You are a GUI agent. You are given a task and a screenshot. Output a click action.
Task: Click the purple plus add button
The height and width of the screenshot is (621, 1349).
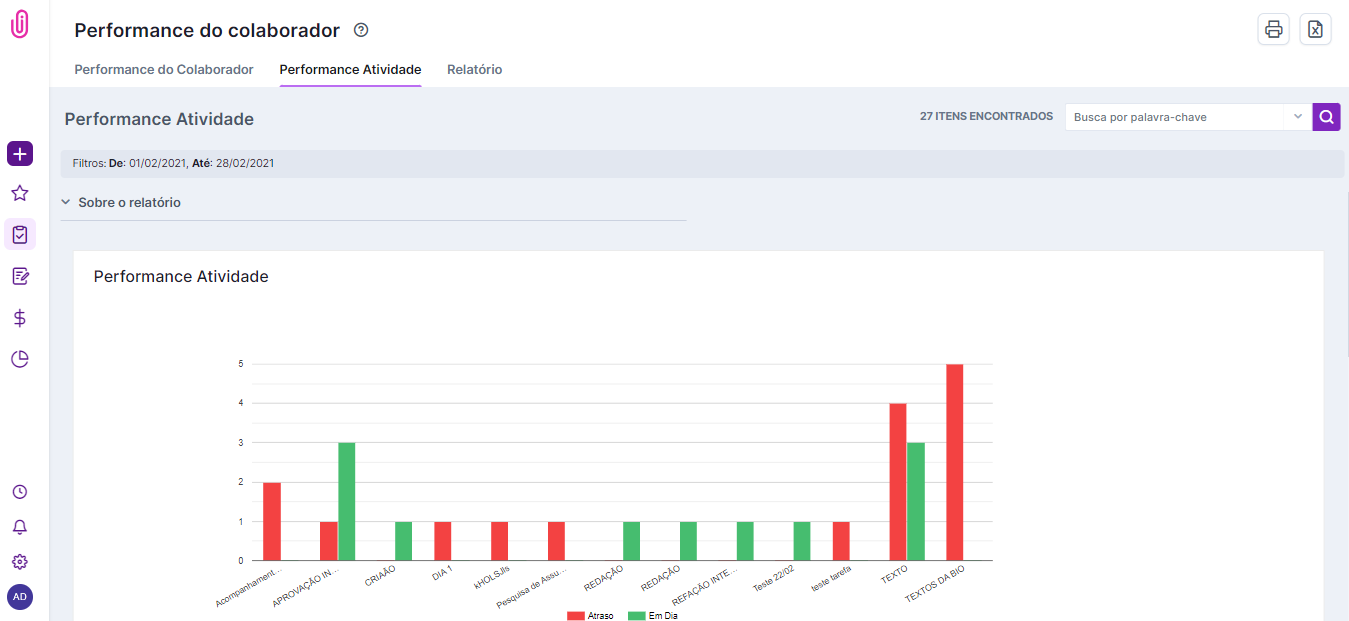click(x=20, y=154)
